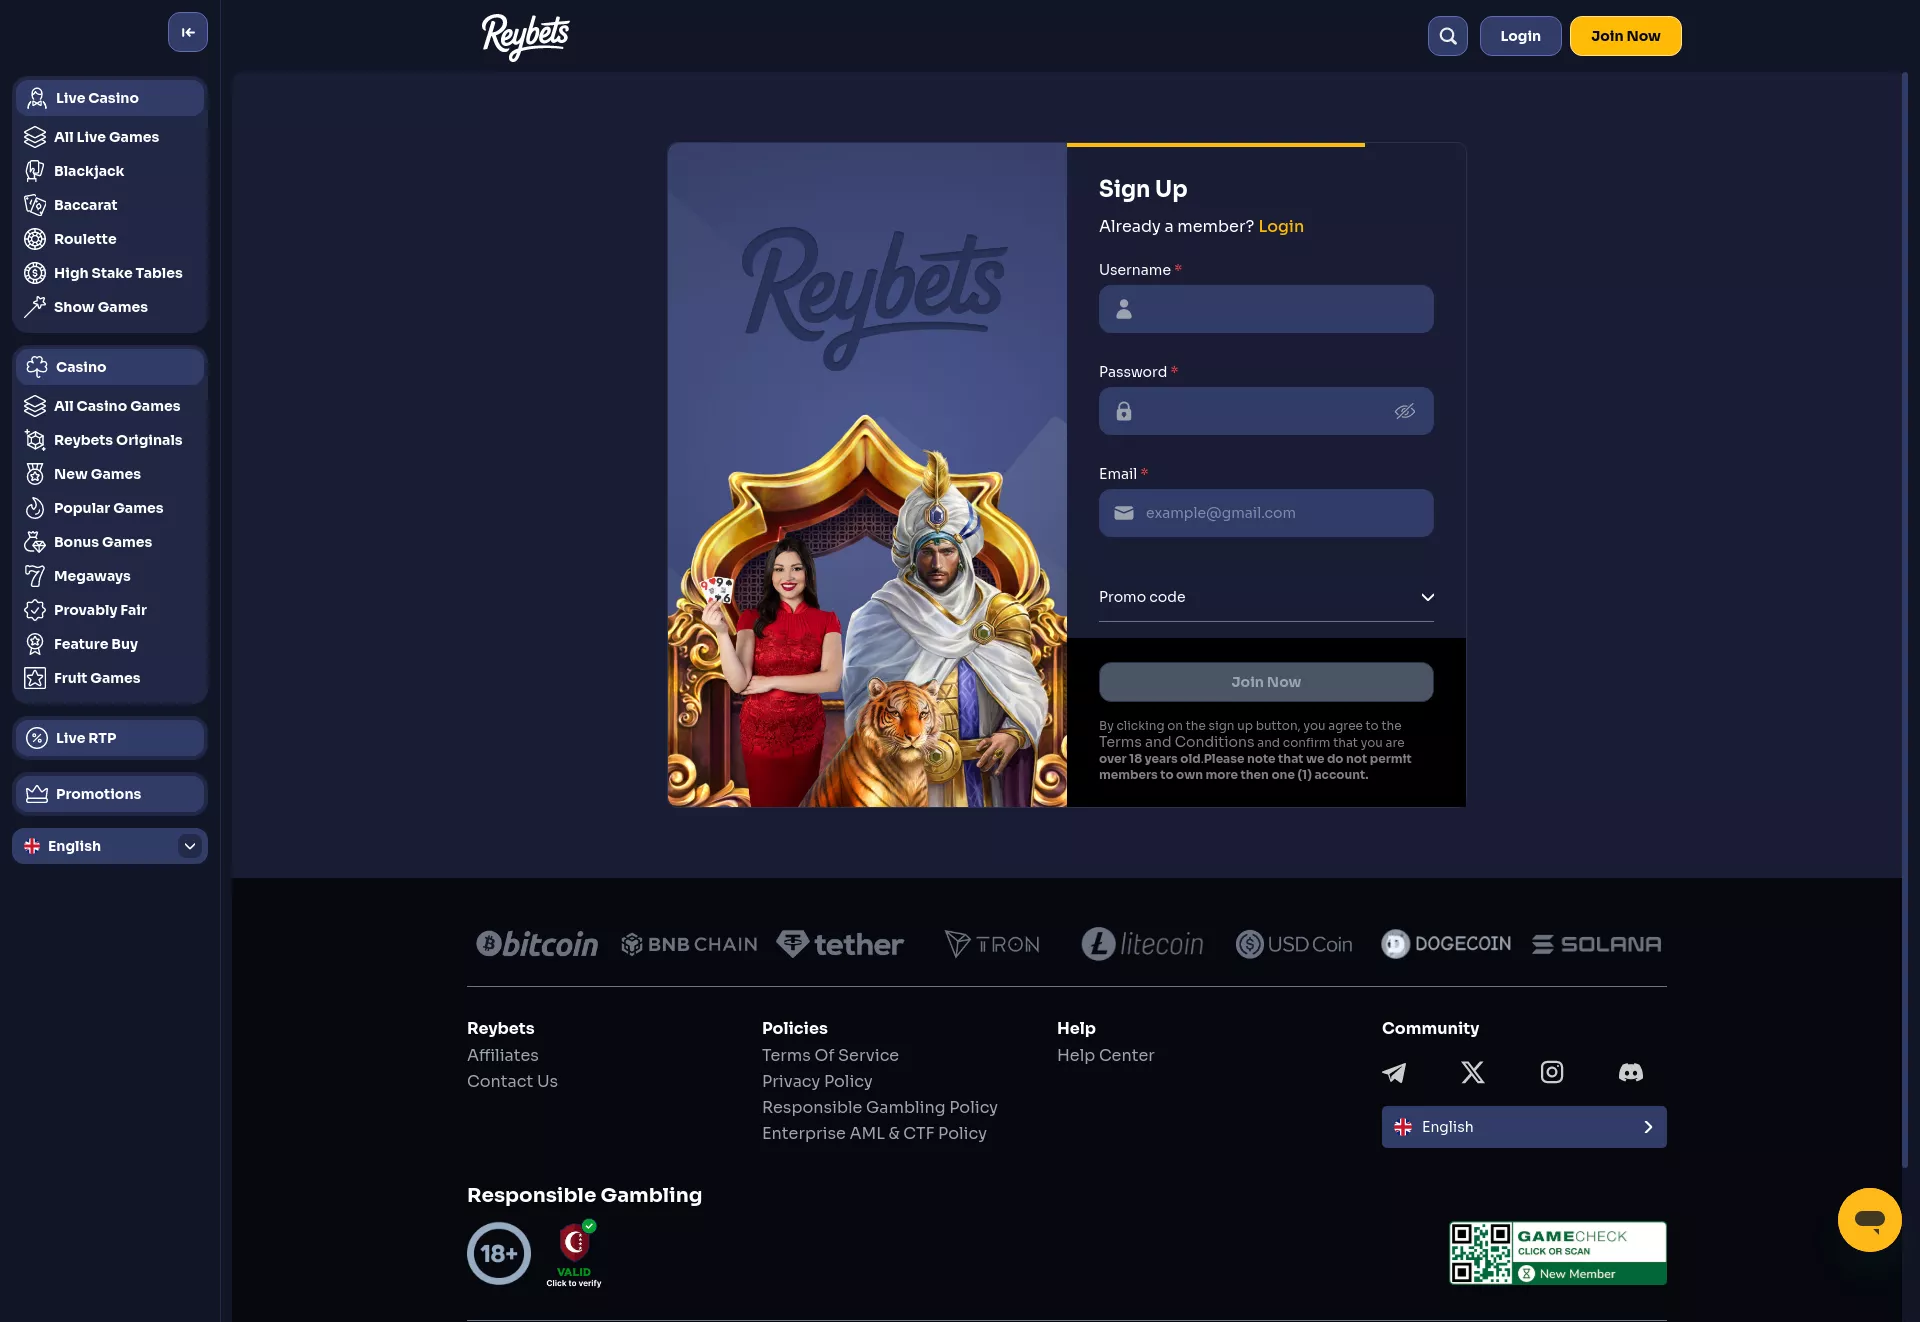
Task: Focus the Password input field
Action: [x=1266, y=411]
